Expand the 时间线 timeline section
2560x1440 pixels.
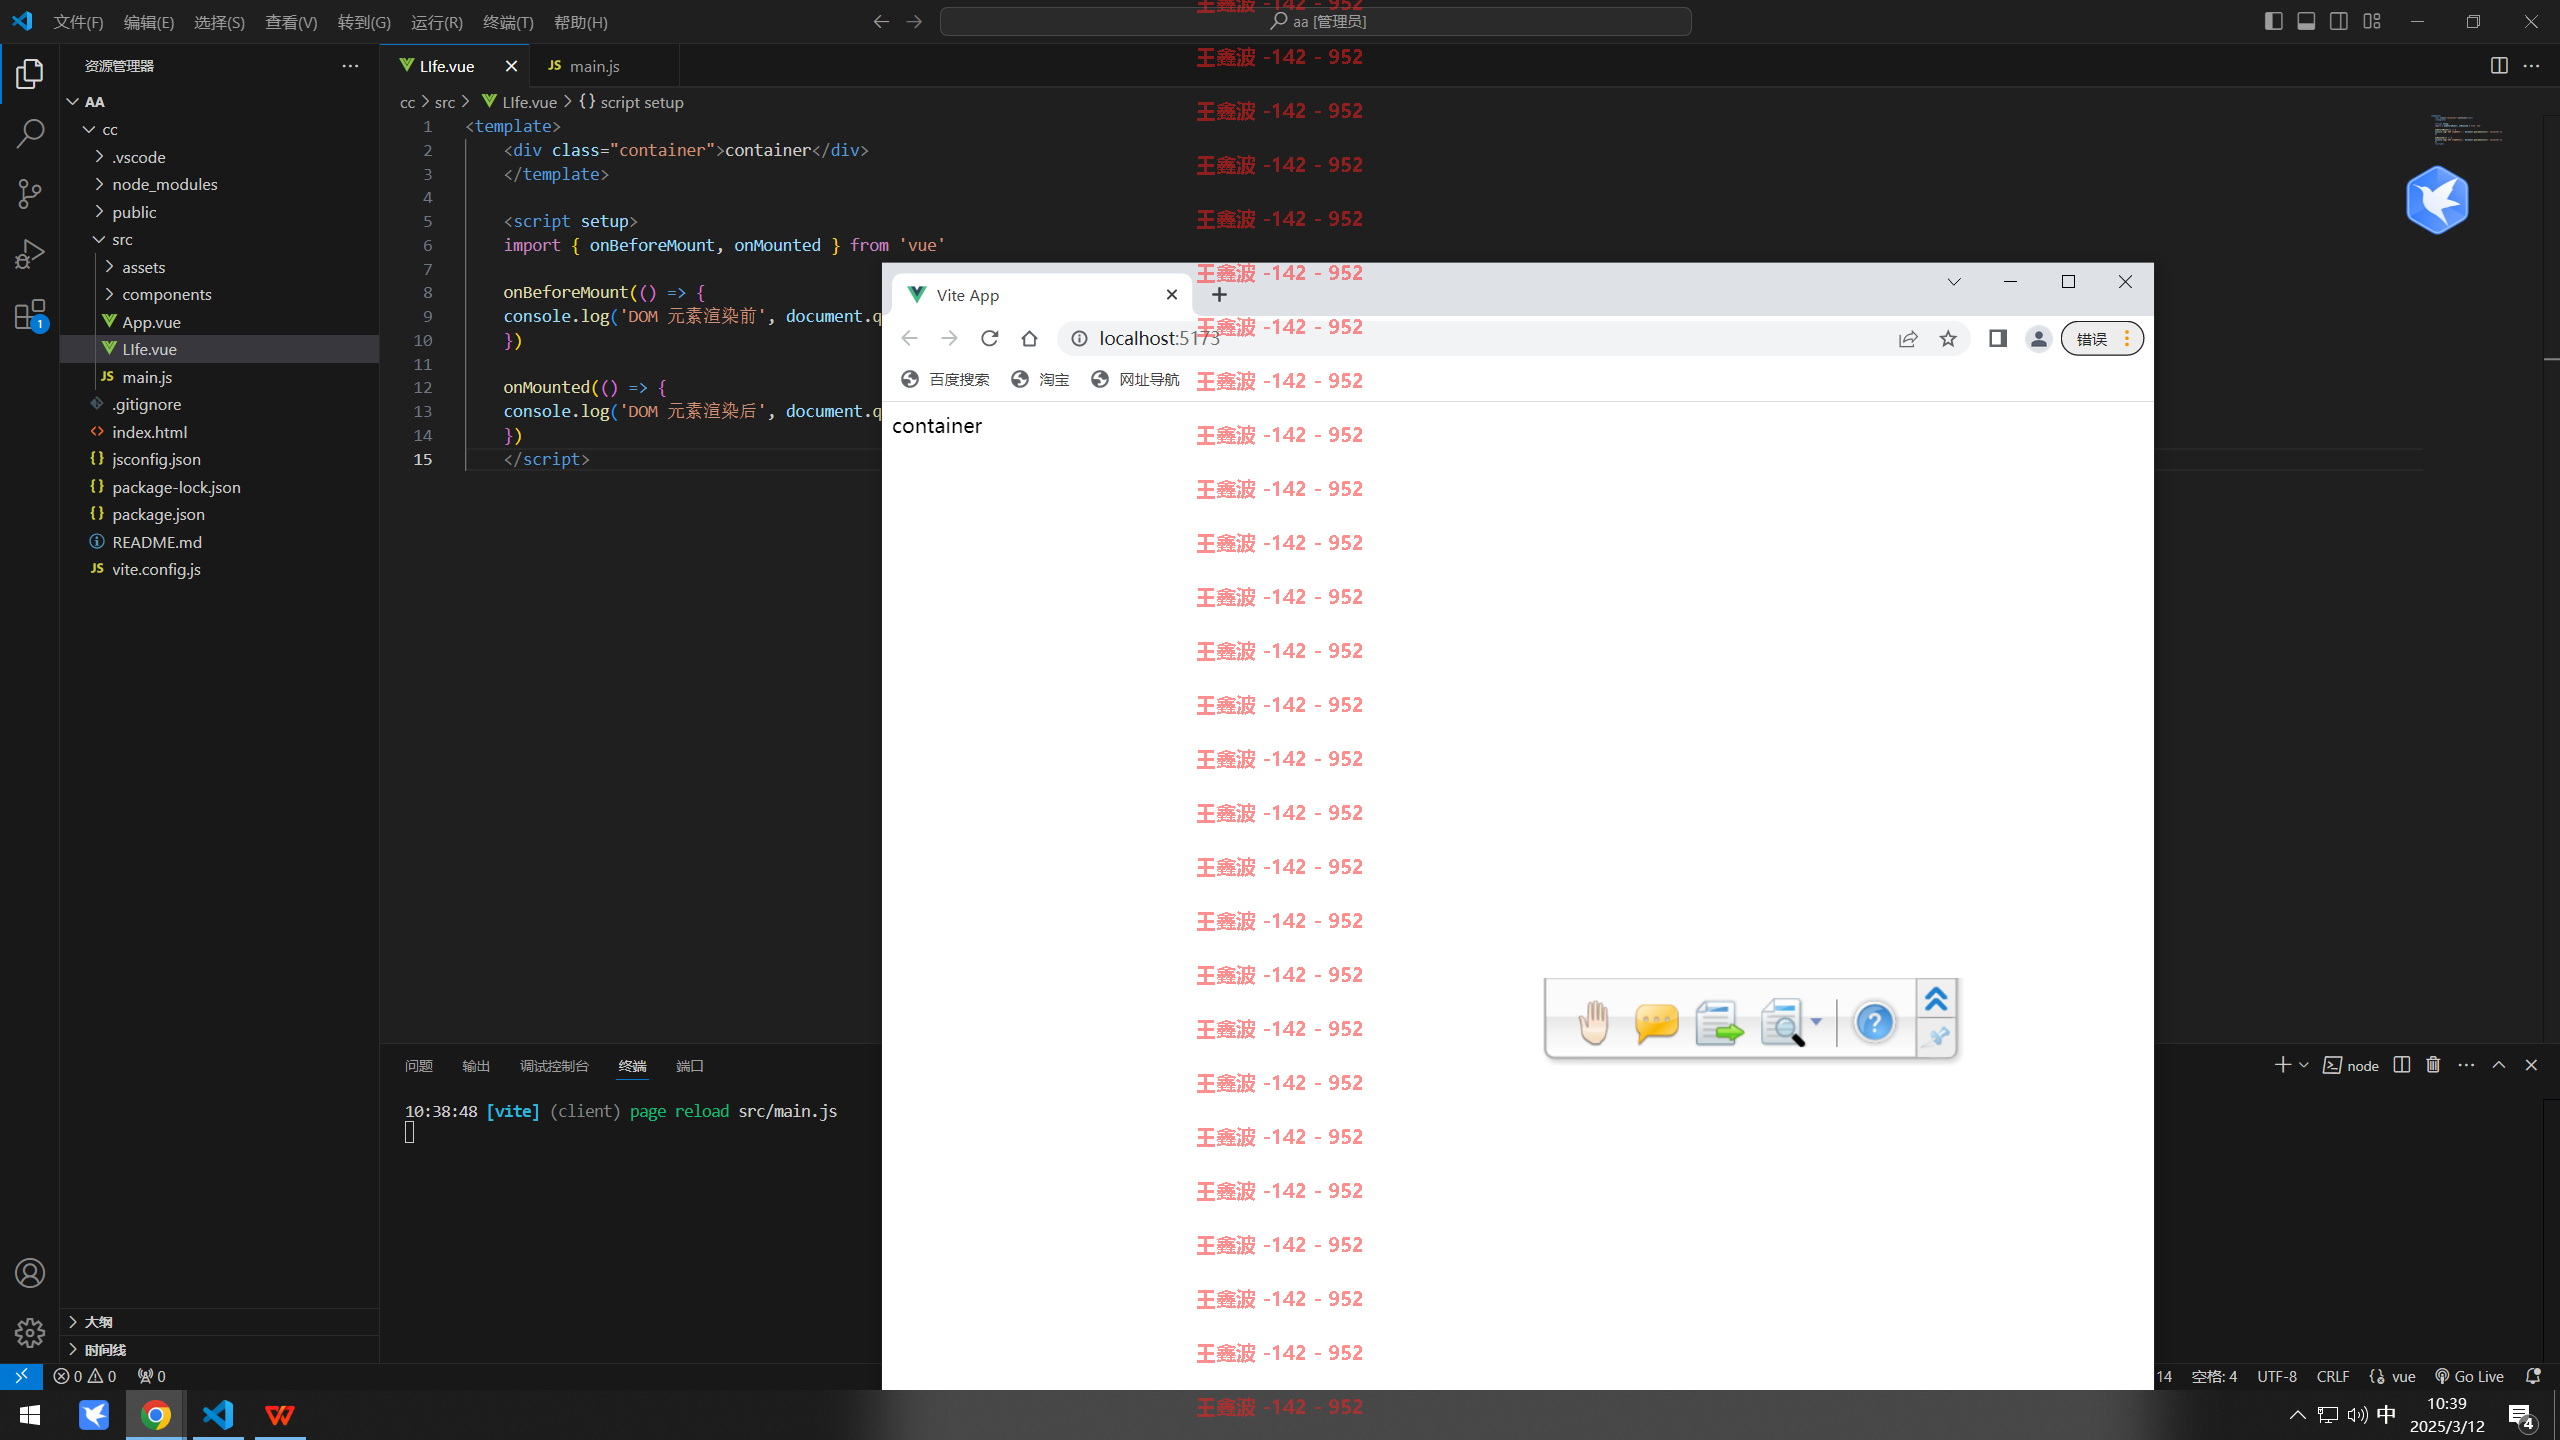(219, 1349)
